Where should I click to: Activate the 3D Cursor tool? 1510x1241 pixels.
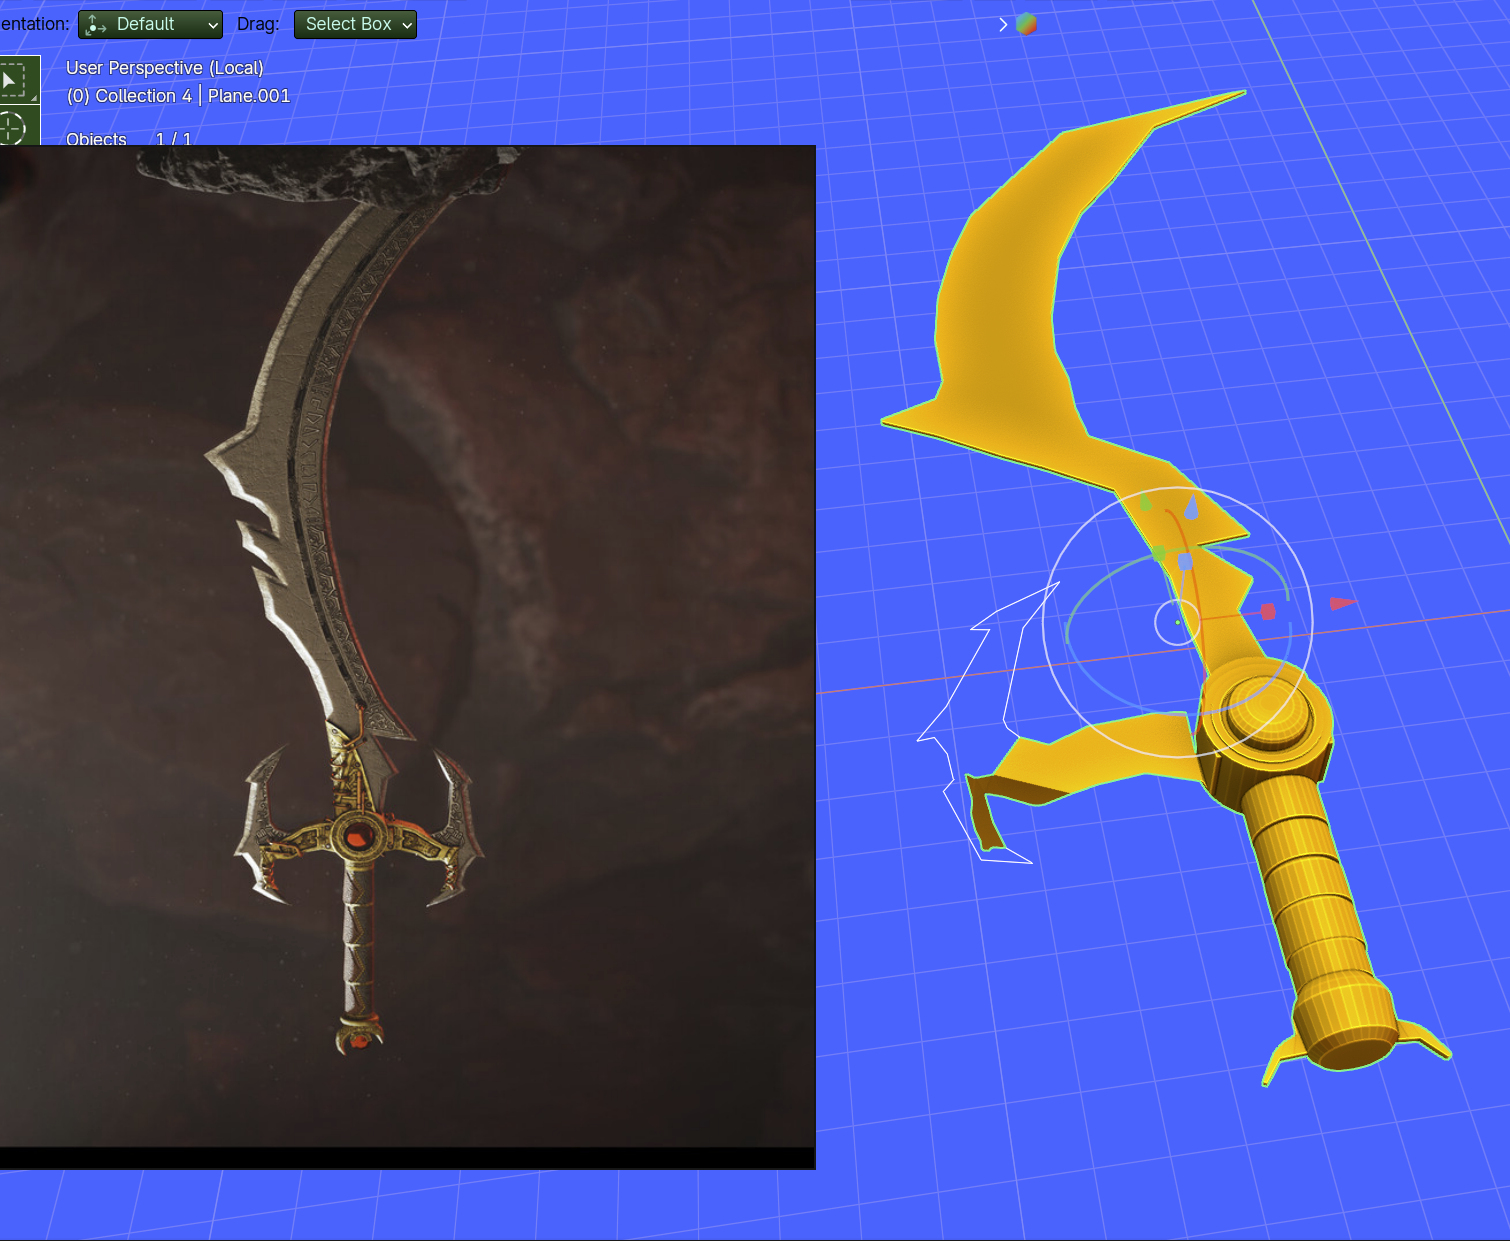14,127
